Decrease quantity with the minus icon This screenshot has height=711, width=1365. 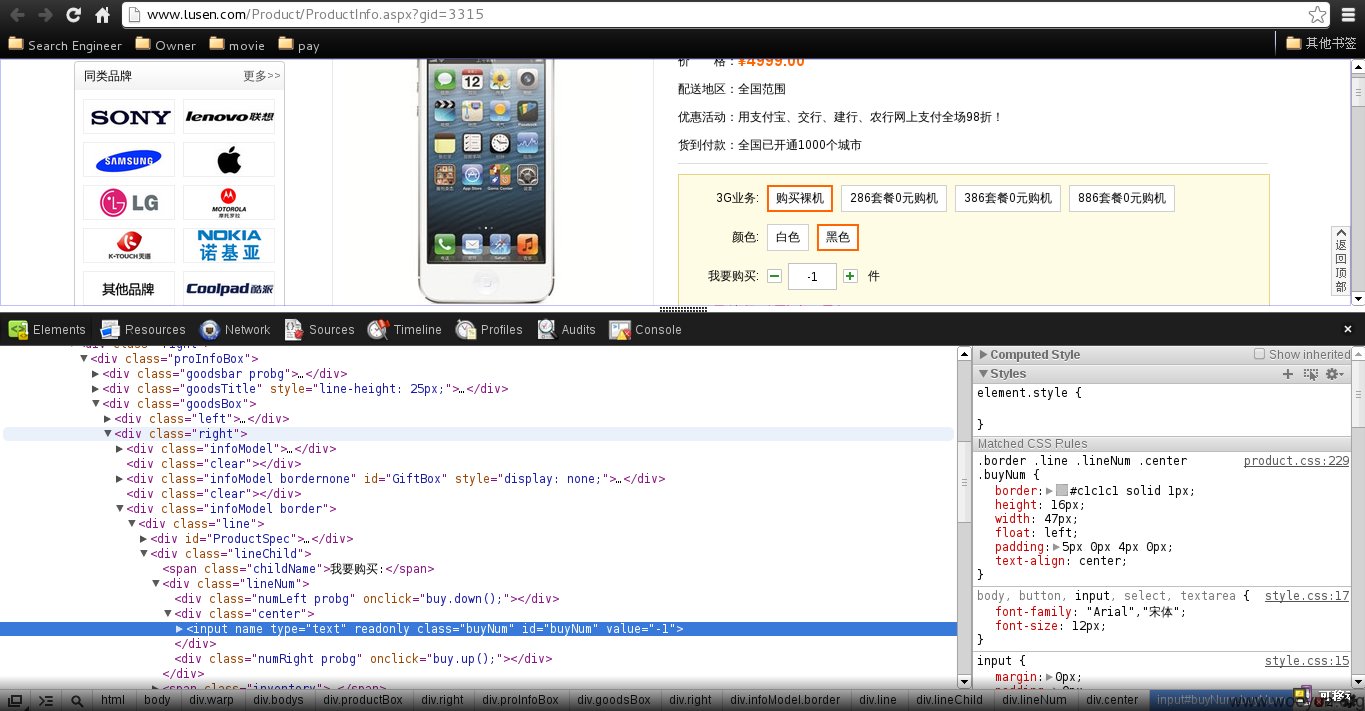tap(774, 276)
